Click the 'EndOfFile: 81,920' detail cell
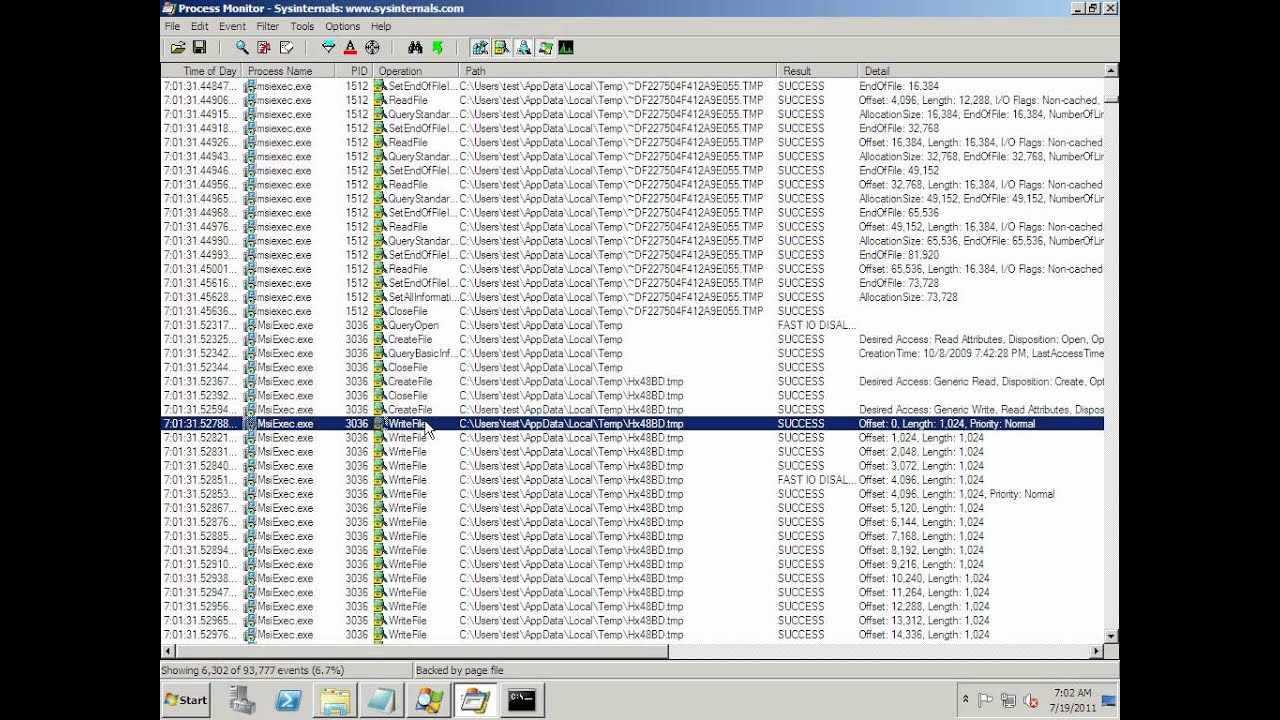 pyautogui.click(x=899, y=256)
